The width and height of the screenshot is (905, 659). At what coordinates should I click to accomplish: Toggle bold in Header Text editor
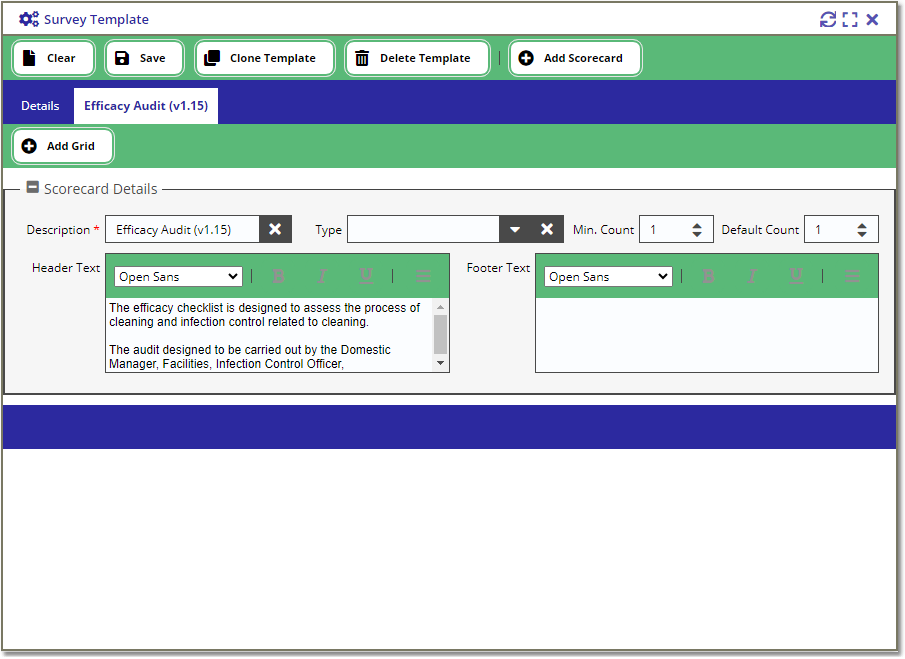[x=278, y=277]
